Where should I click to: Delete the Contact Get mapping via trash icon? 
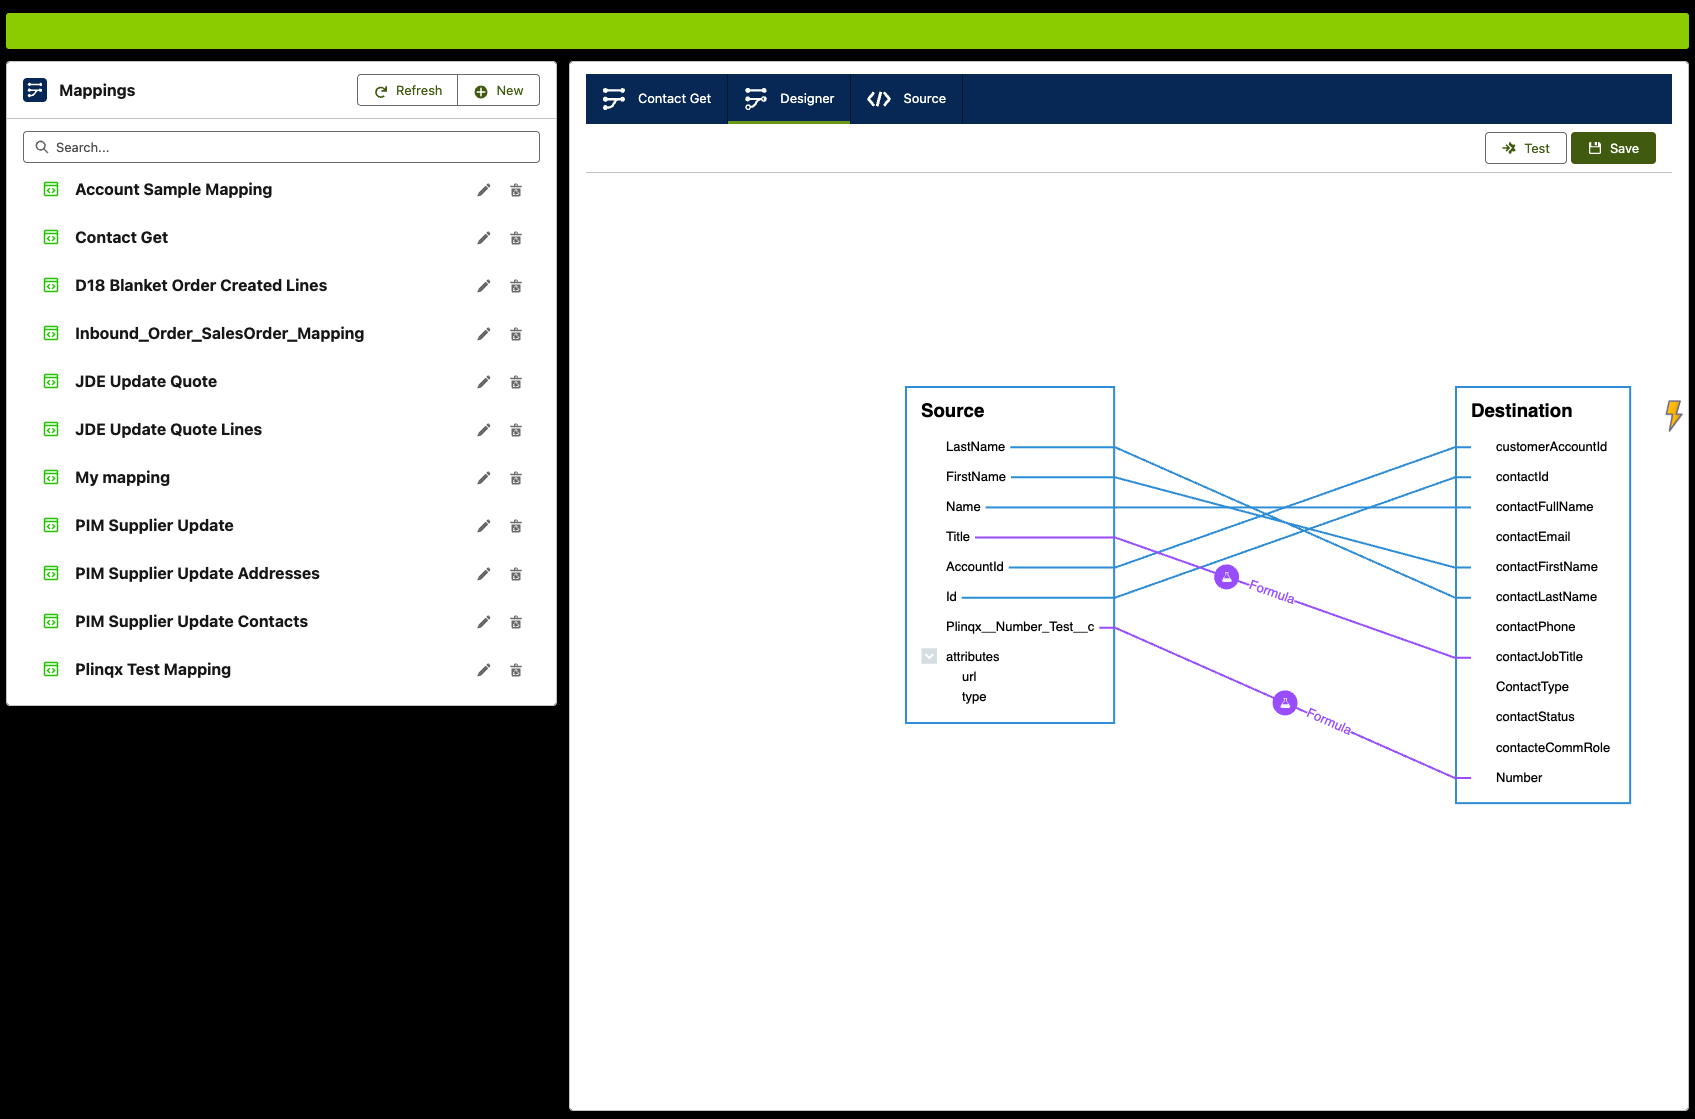(516, 238)
